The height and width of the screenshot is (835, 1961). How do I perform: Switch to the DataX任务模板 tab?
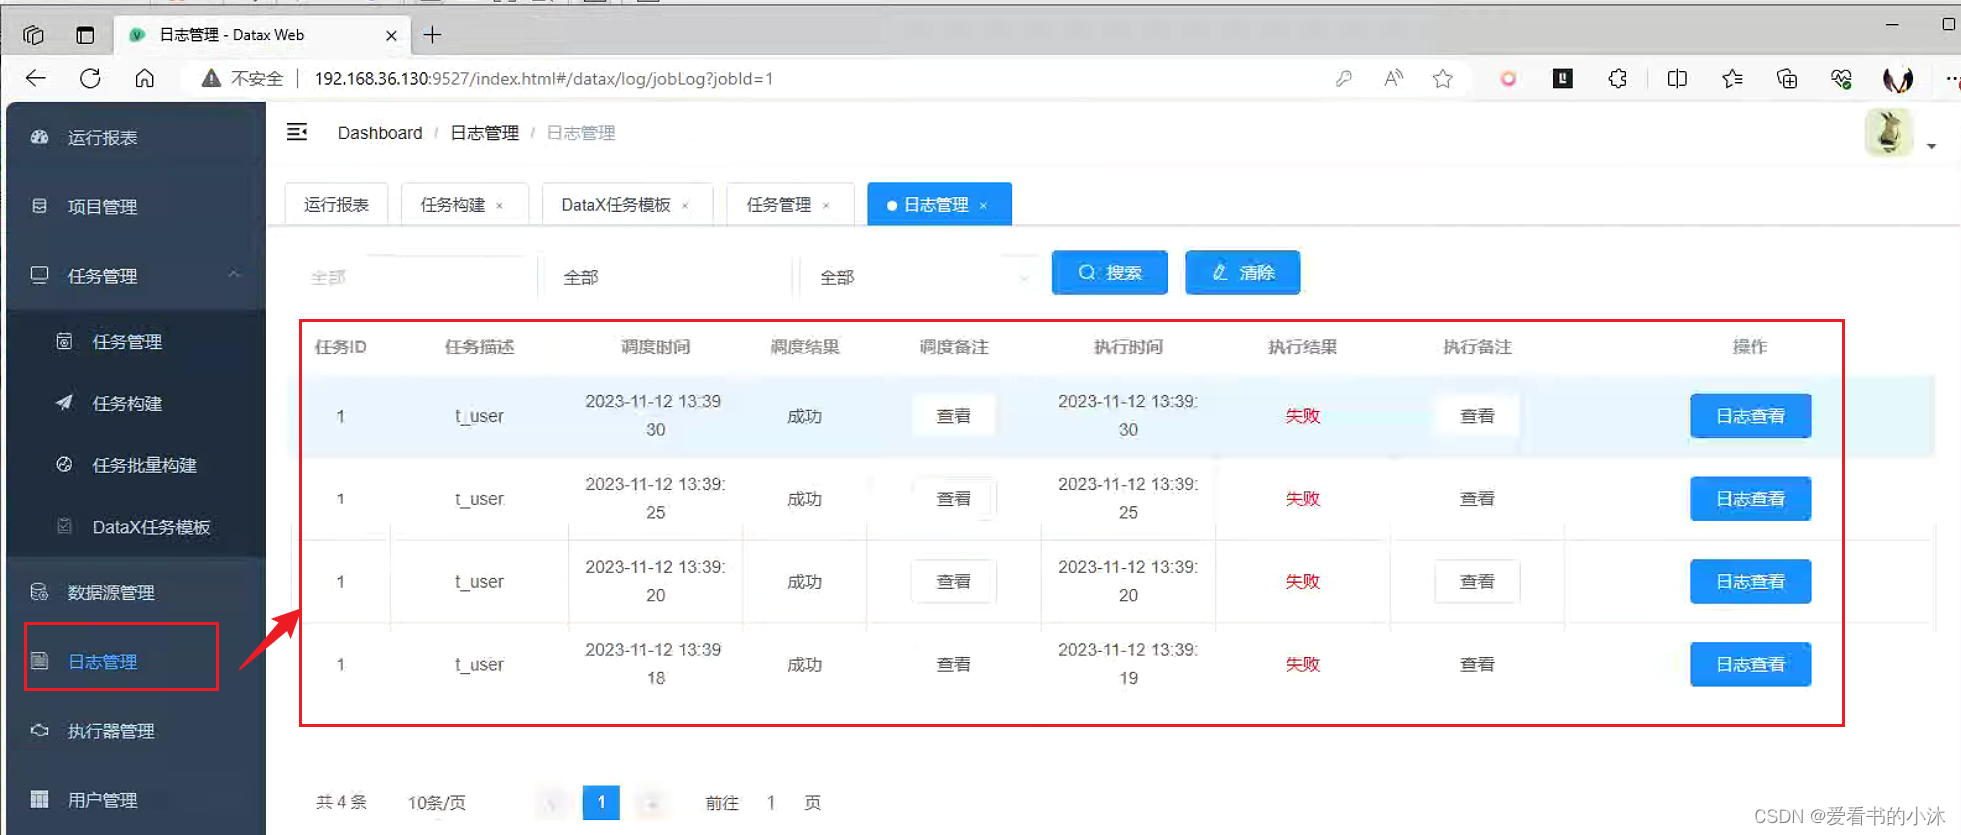click(616, 204)
